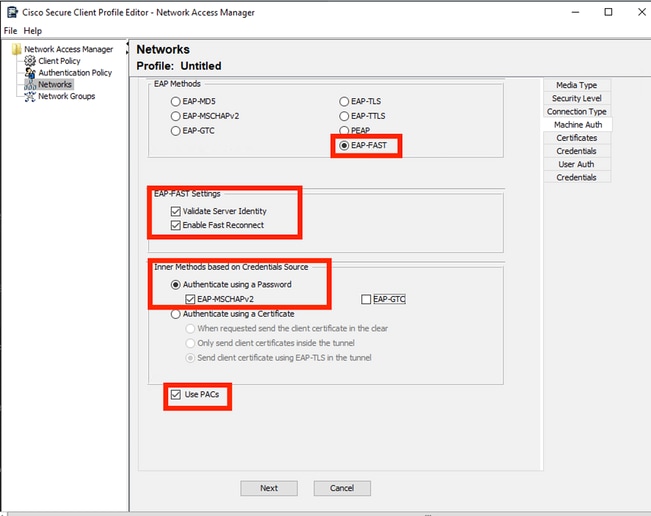Switch to the User Auth tab
Image resolution: width=651 pixels, height=516 pixels.
pyautogui.click(x=577, y=164)
